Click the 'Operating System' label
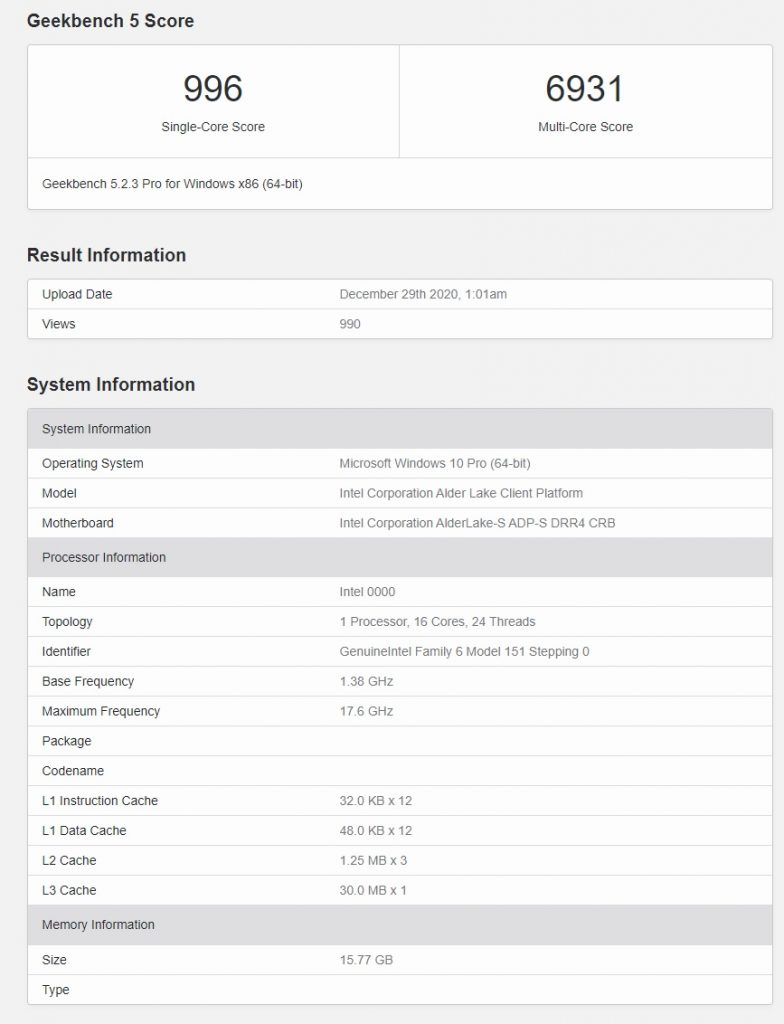784x1024 pixels. click(93, 464)
